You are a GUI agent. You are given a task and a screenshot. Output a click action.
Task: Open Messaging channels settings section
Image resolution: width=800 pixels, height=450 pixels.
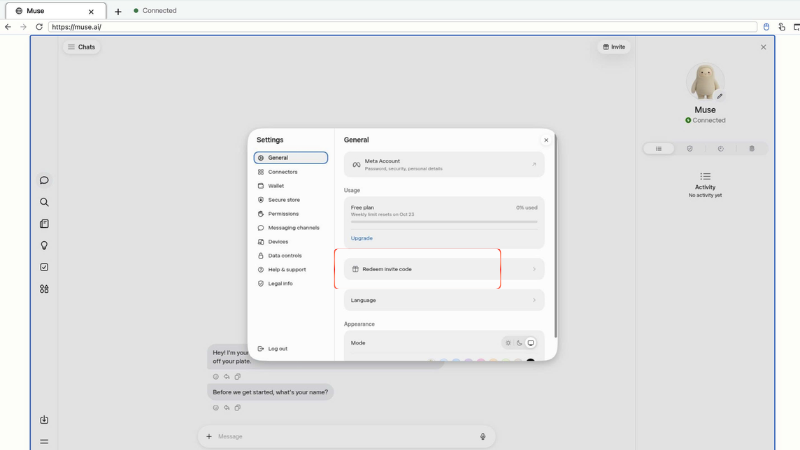(x=291, y=228)
